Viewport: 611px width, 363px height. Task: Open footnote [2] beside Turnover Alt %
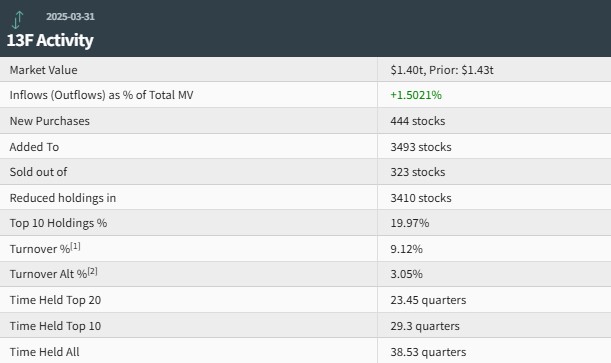coord(92,271)
